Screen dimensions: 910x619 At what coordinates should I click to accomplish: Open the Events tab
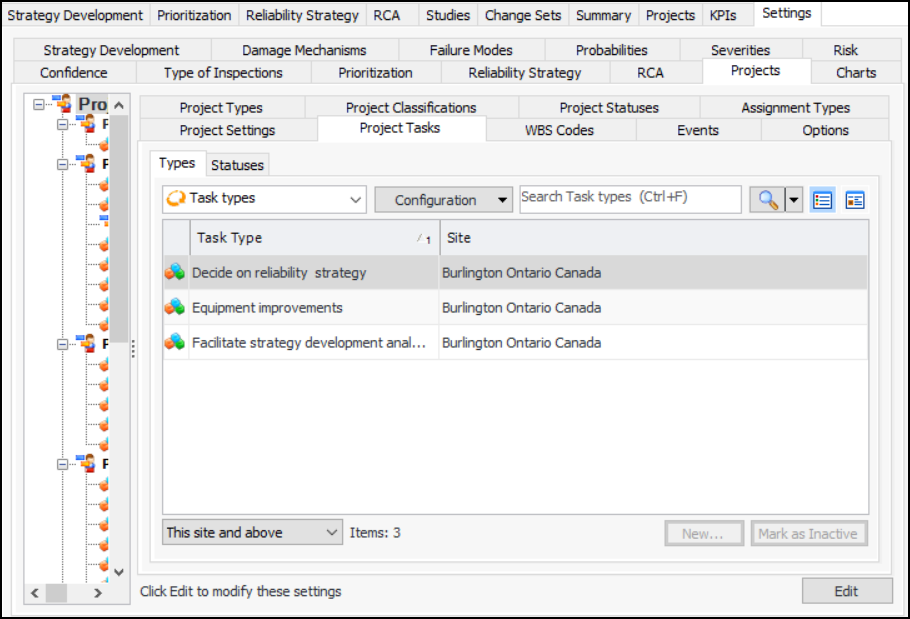(698, 130)
